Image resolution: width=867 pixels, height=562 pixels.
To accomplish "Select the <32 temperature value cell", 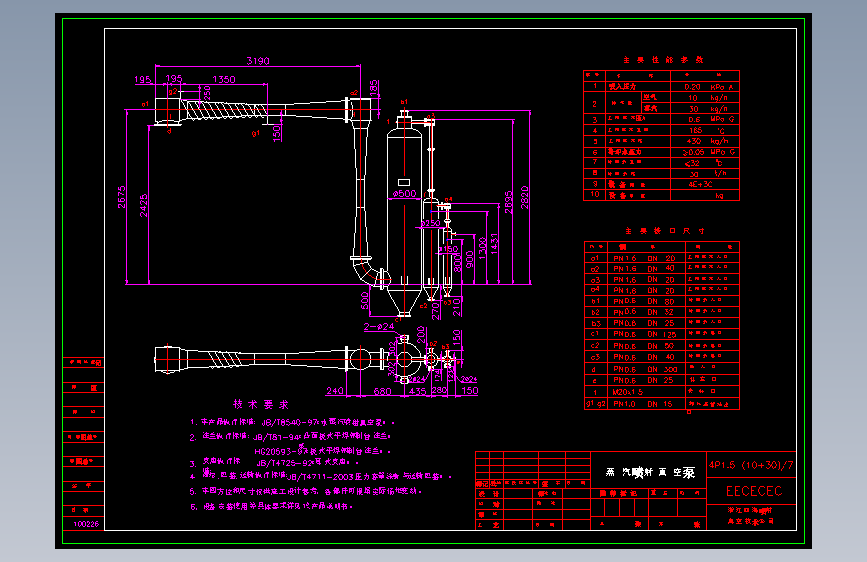I will [x=705, y=163].
